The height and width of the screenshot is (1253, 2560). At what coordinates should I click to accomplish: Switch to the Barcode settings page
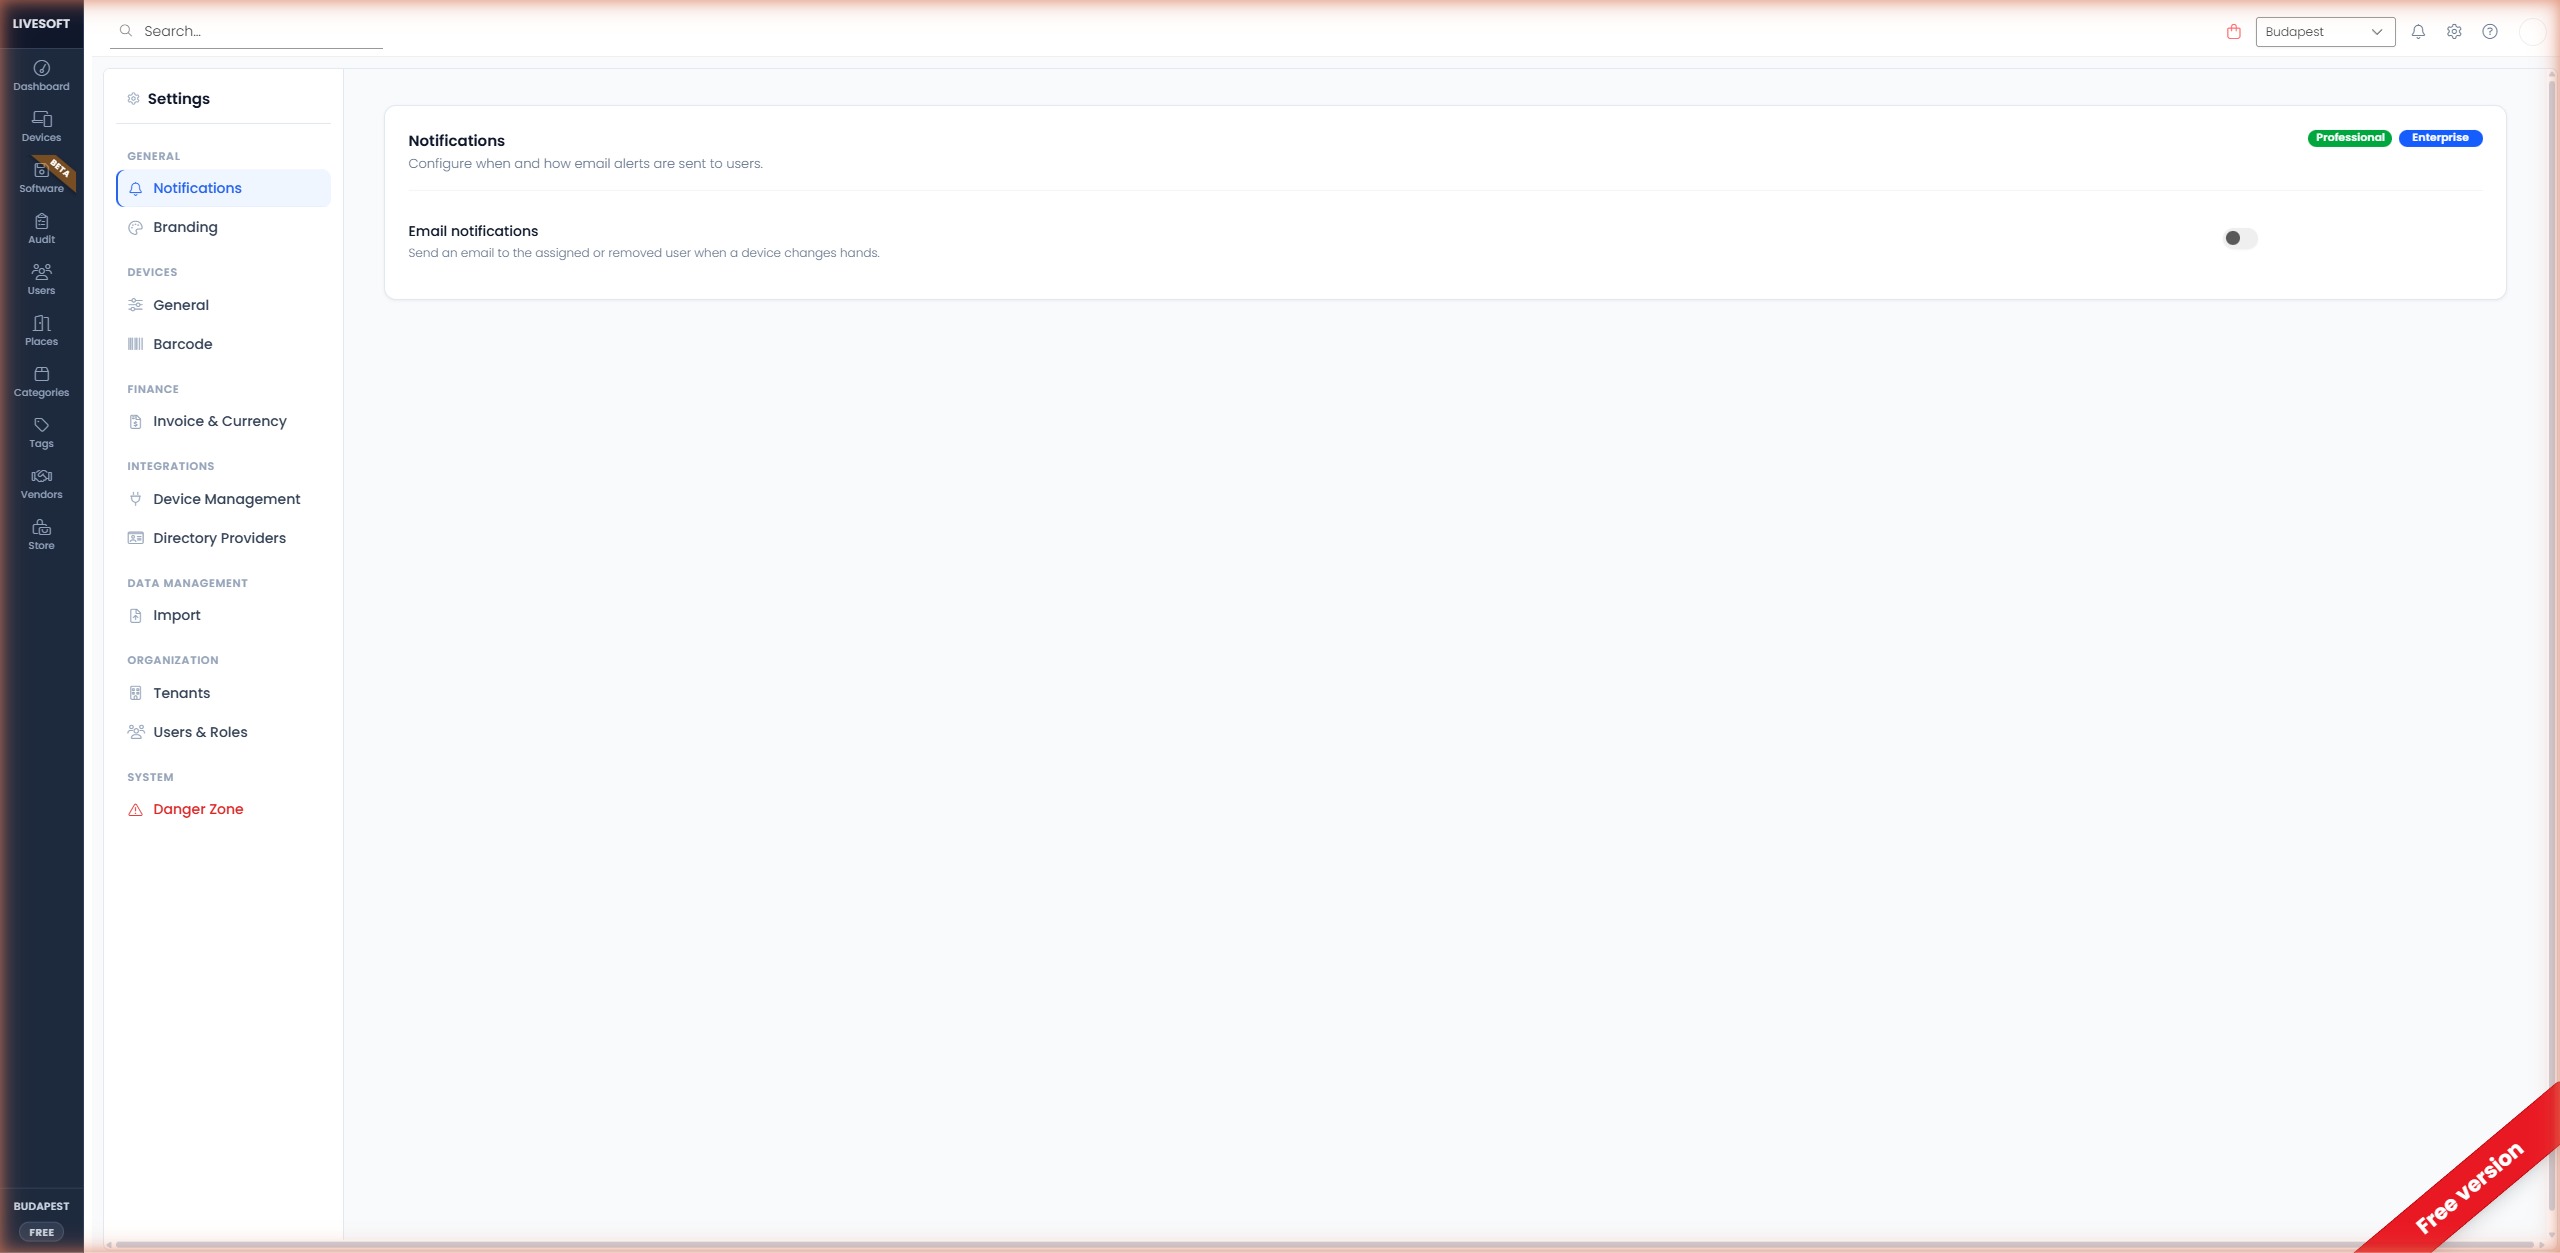click(x=183, y=343)
